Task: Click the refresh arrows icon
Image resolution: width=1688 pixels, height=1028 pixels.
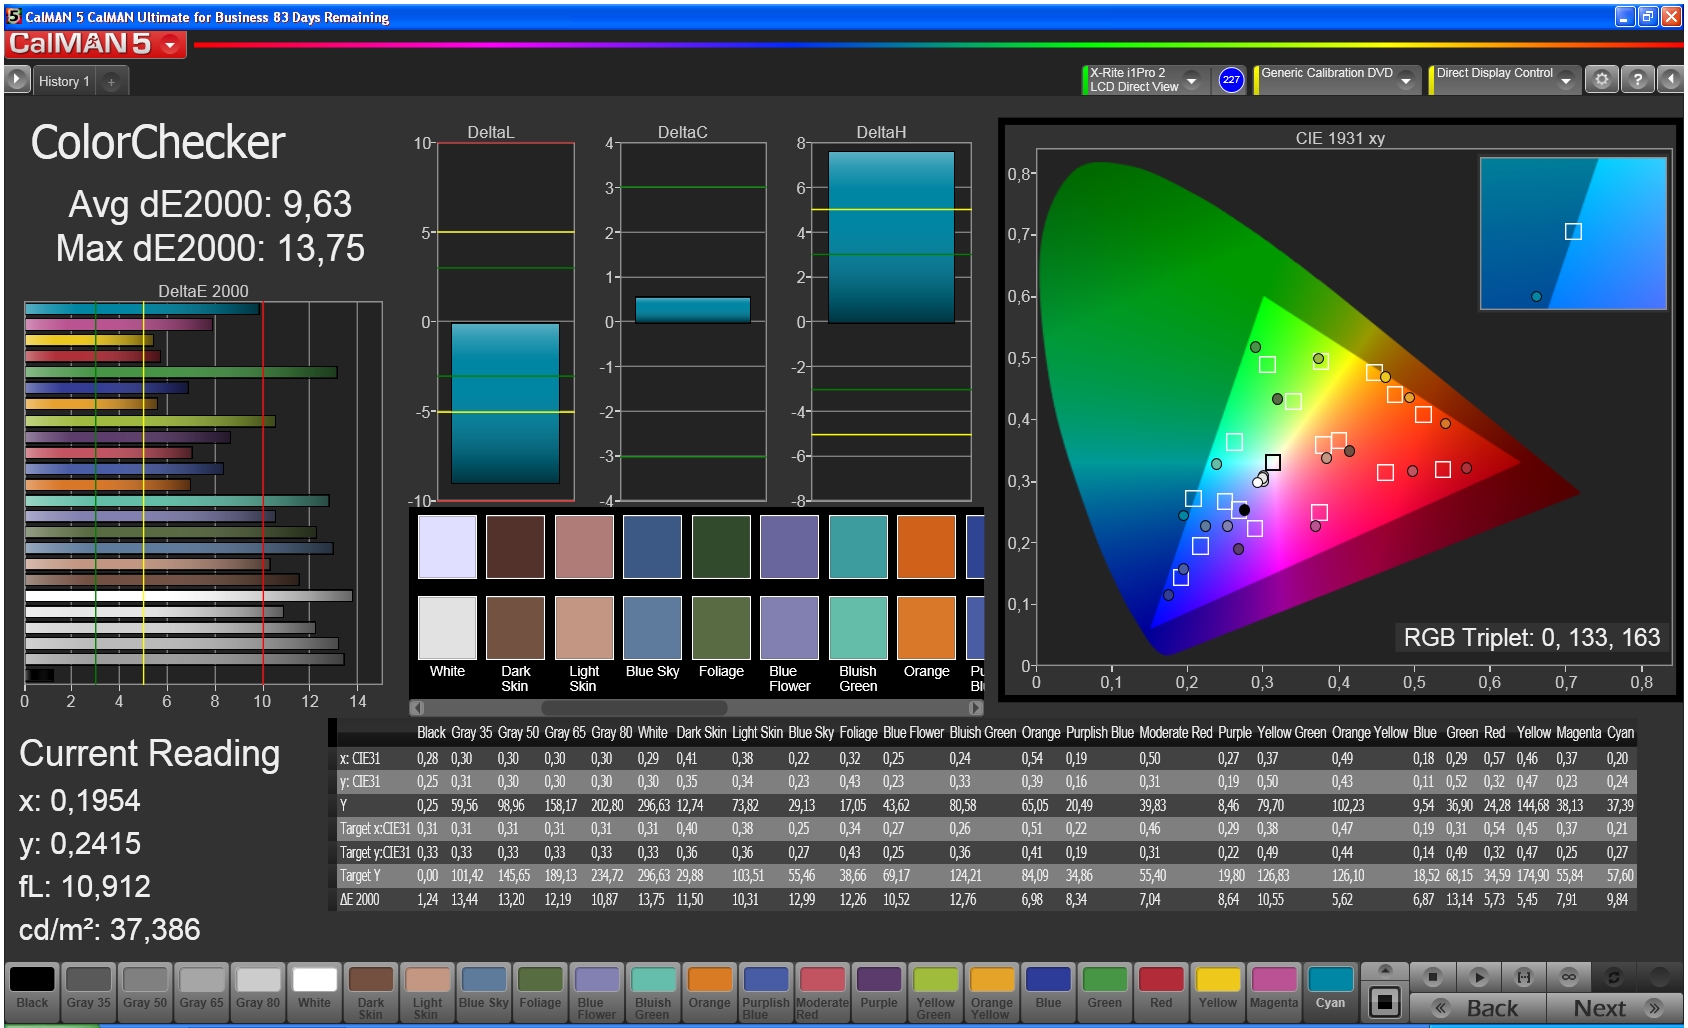Action: 1613,977
